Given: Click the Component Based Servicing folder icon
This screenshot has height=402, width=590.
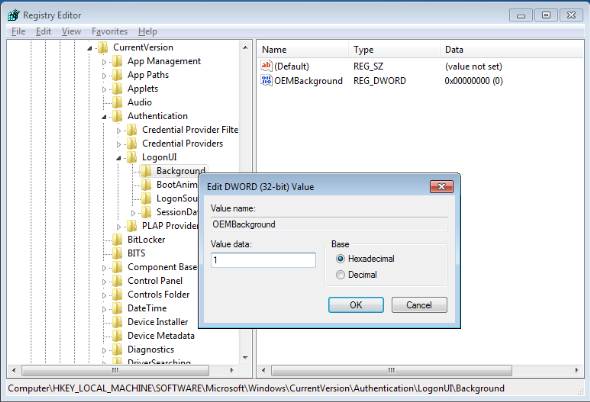Looking at the screenshot, I should (117, 267).
